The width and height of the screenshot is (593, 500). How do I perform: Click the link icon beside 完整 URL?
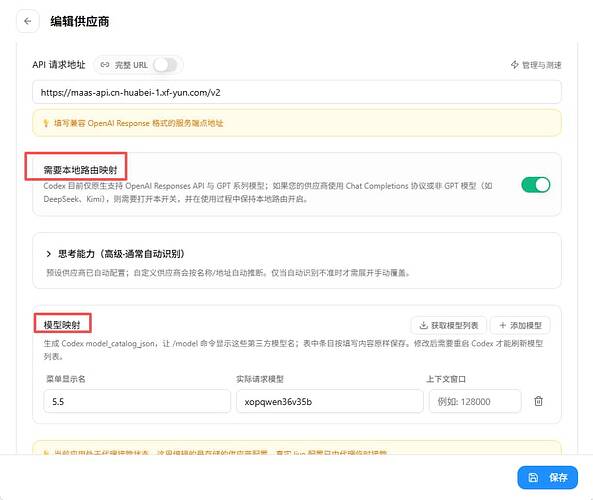click(x=105, y=65)
